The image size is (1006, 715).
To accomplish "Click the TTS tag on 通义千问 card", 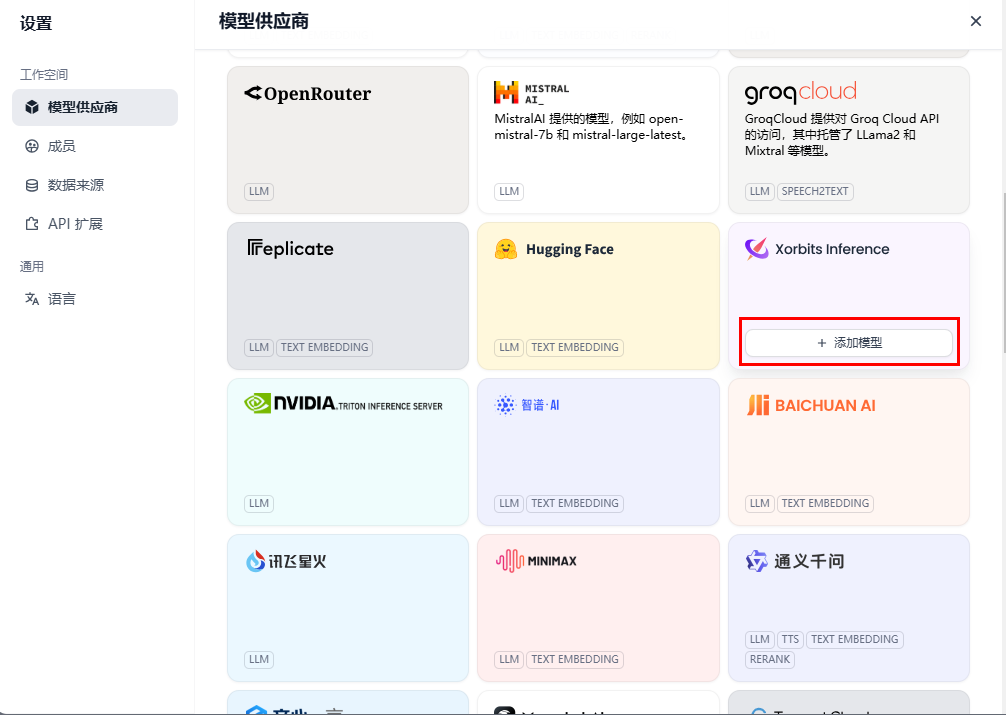I will click(790, 639).
